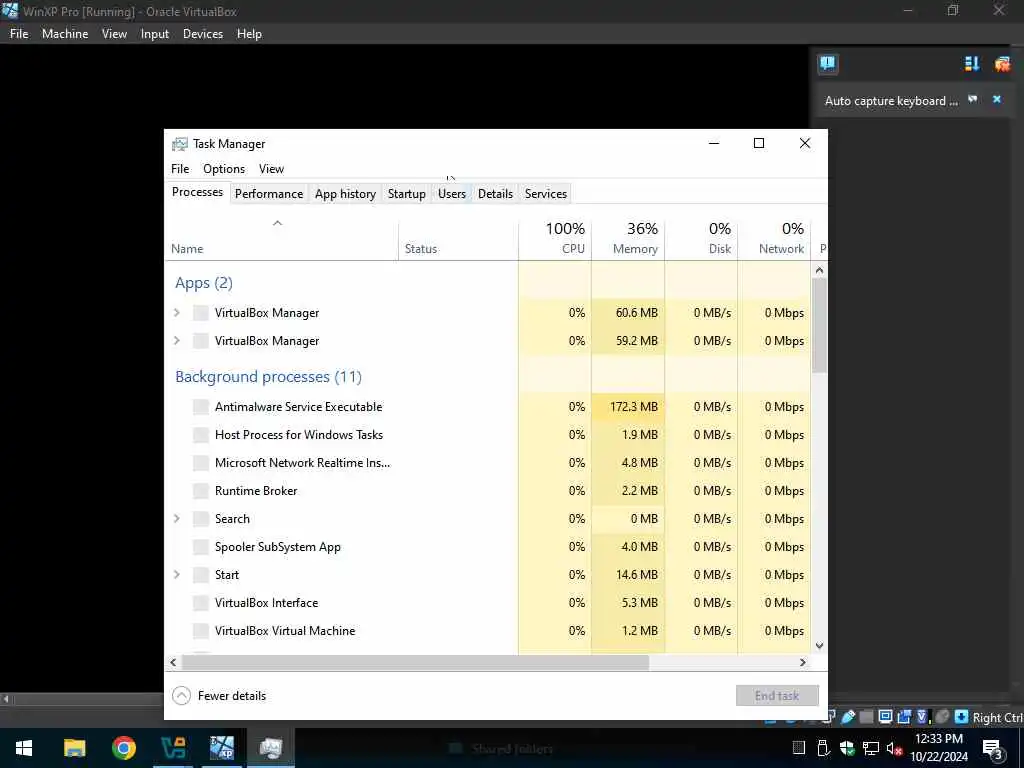Click the mouse integration icon in VirtualBox status bar

(941, 716)
